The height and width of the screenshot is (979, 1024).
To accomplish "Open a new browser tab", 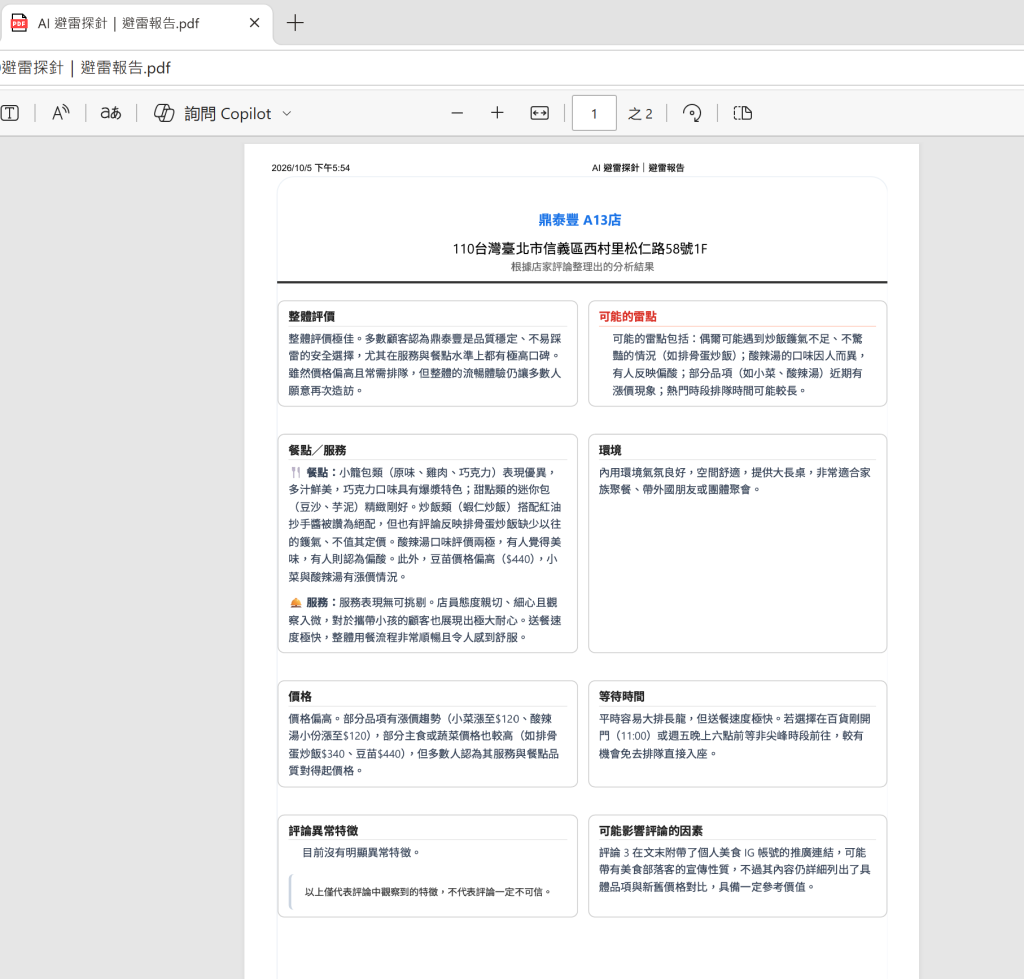I will pyautogui.click(x=295, y=23).
